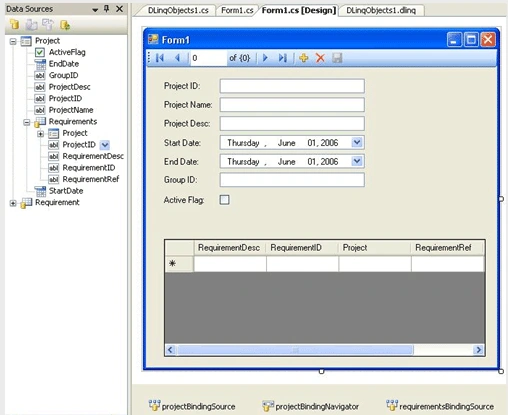Screen dimensions: 508x415
Task: Click the RequirementDesc column header
Action: tap(230, 248)
